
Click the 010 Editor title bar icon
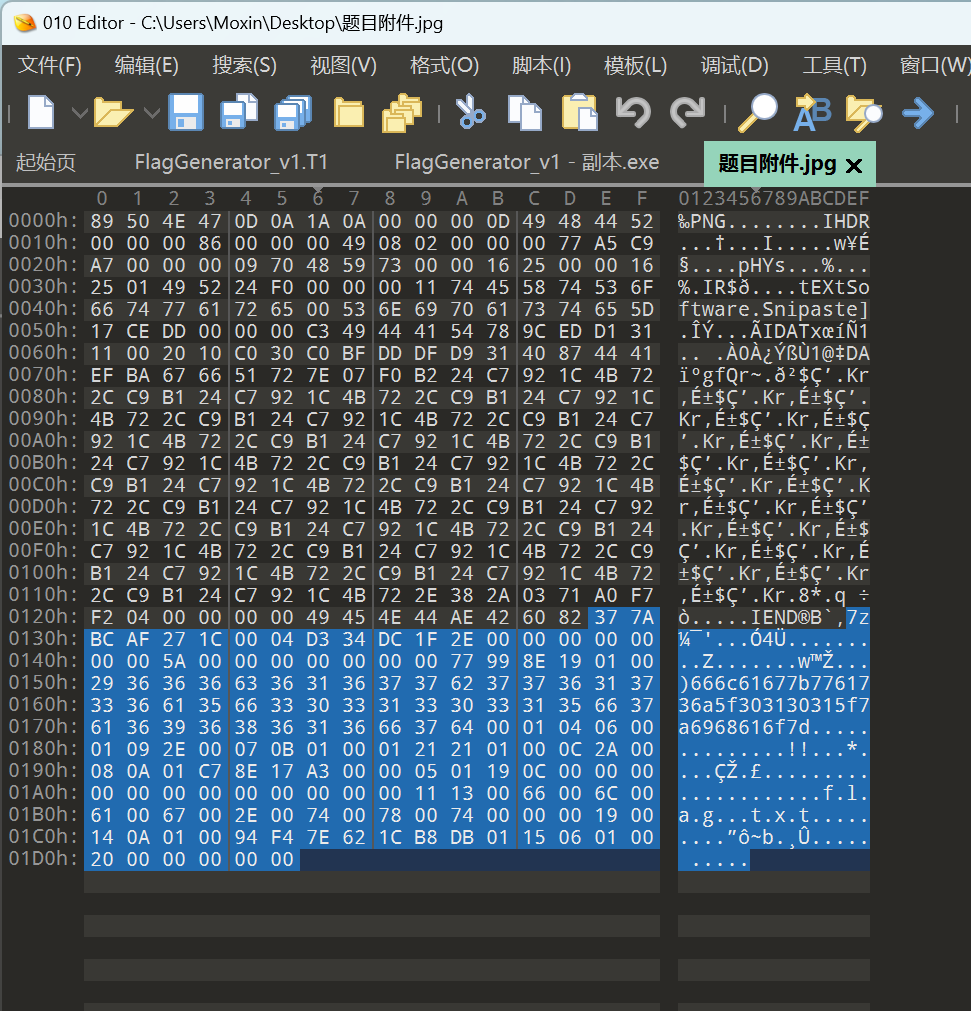click(25, 23)
